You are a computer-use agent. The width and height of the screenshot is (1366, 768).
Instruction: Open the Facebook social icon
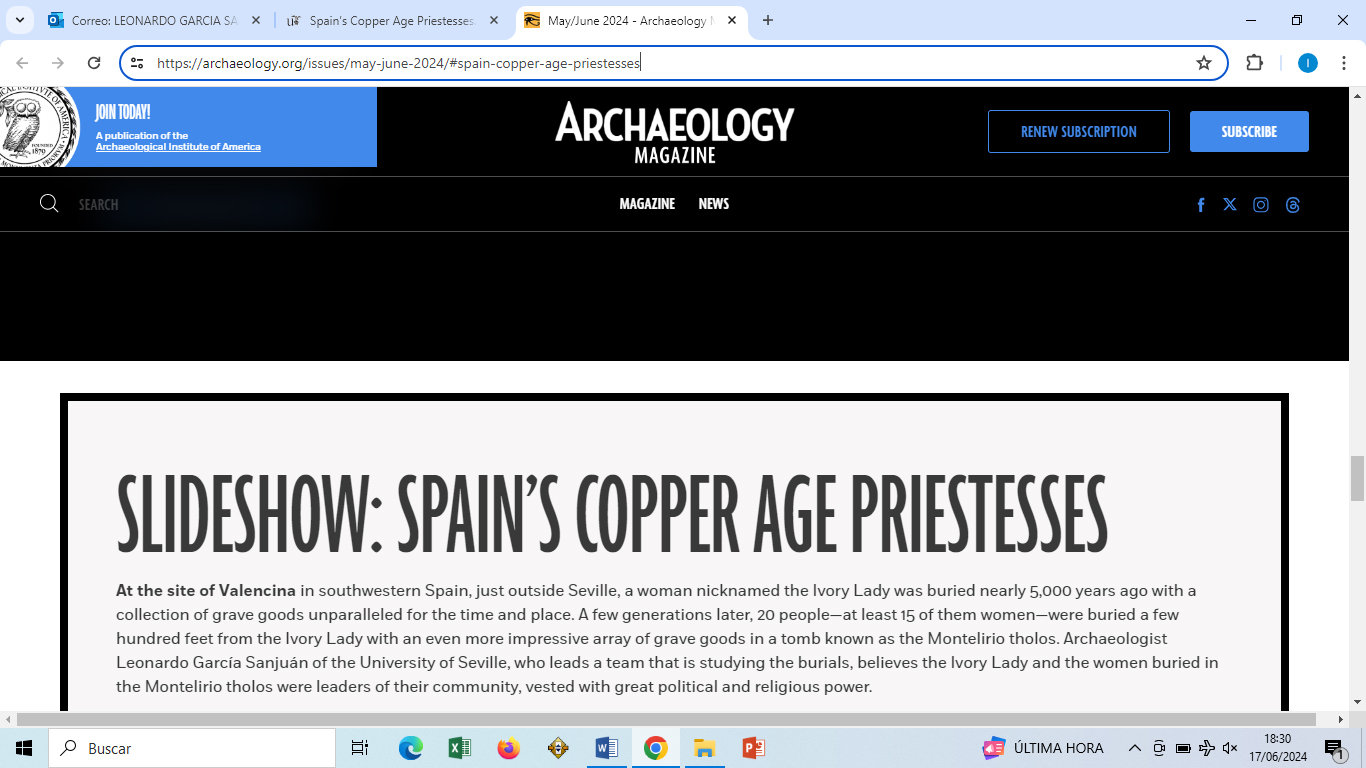pyautogui.click(x=1201, y=205)
